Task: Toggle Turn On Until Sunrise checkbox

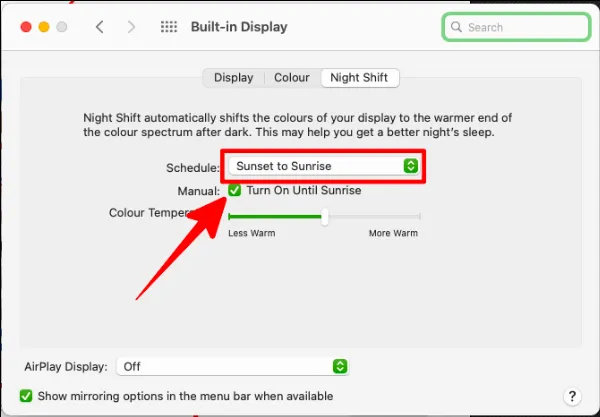Action: click(x=235, y=190)
